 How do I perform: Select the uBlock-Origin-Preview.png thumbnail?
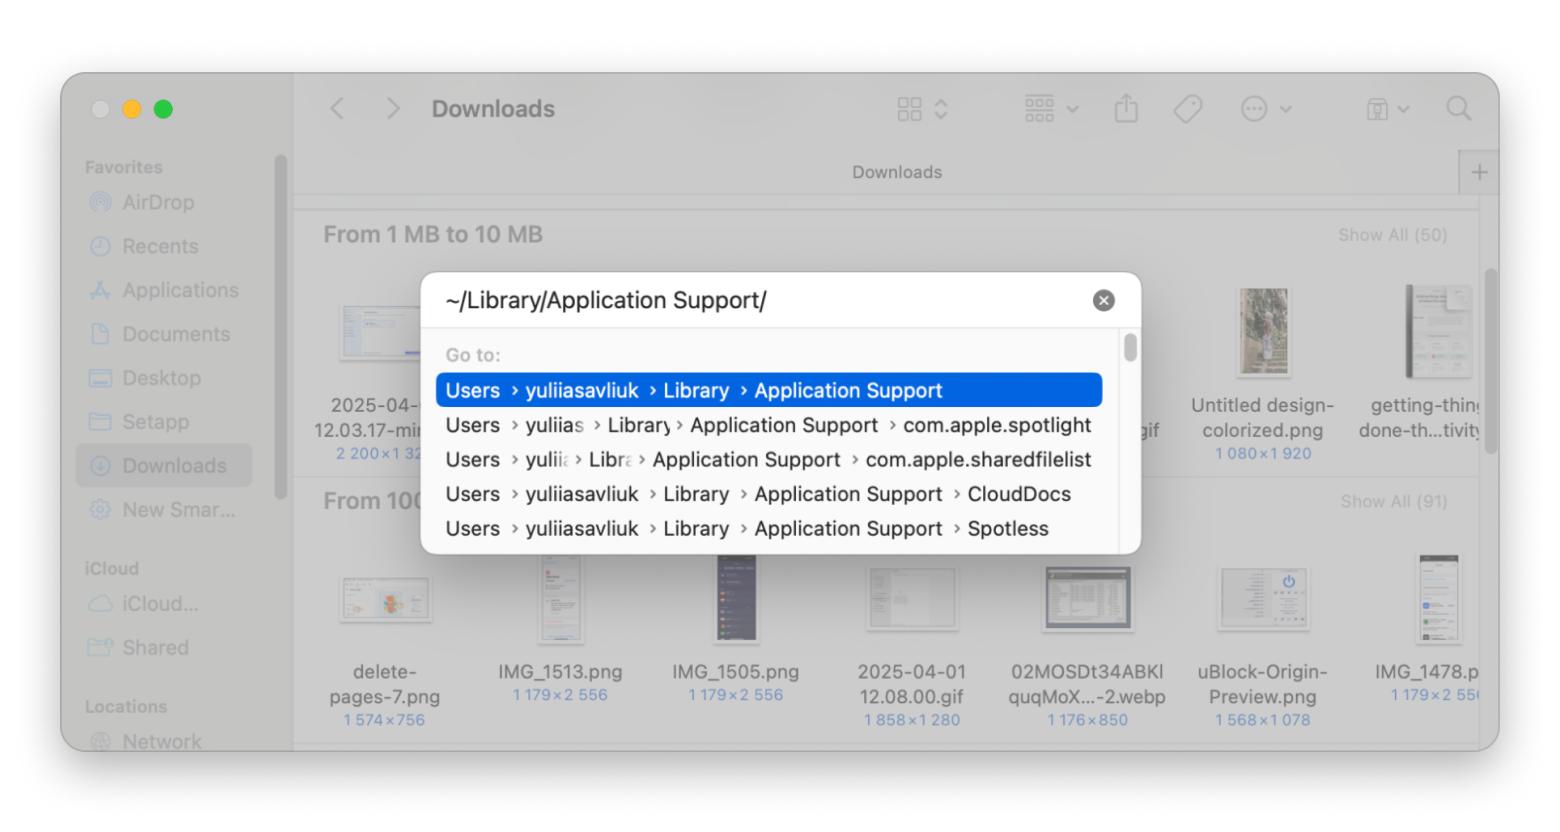(1263, 598)
